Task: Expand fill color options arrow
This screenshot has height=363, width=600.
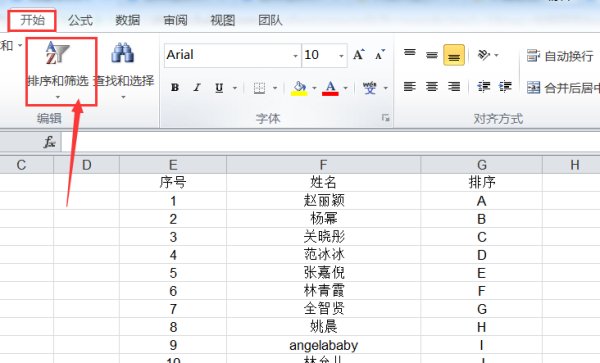Action: tap(314, 88)
